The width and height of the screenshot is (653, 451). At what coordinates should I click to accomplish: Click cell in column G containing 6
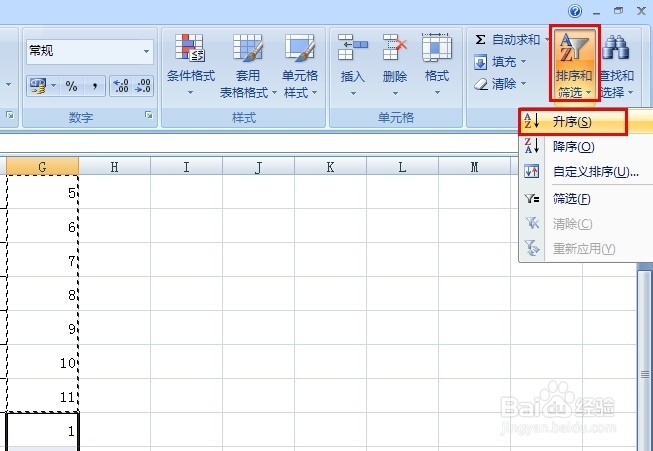[x=42, y=226]
